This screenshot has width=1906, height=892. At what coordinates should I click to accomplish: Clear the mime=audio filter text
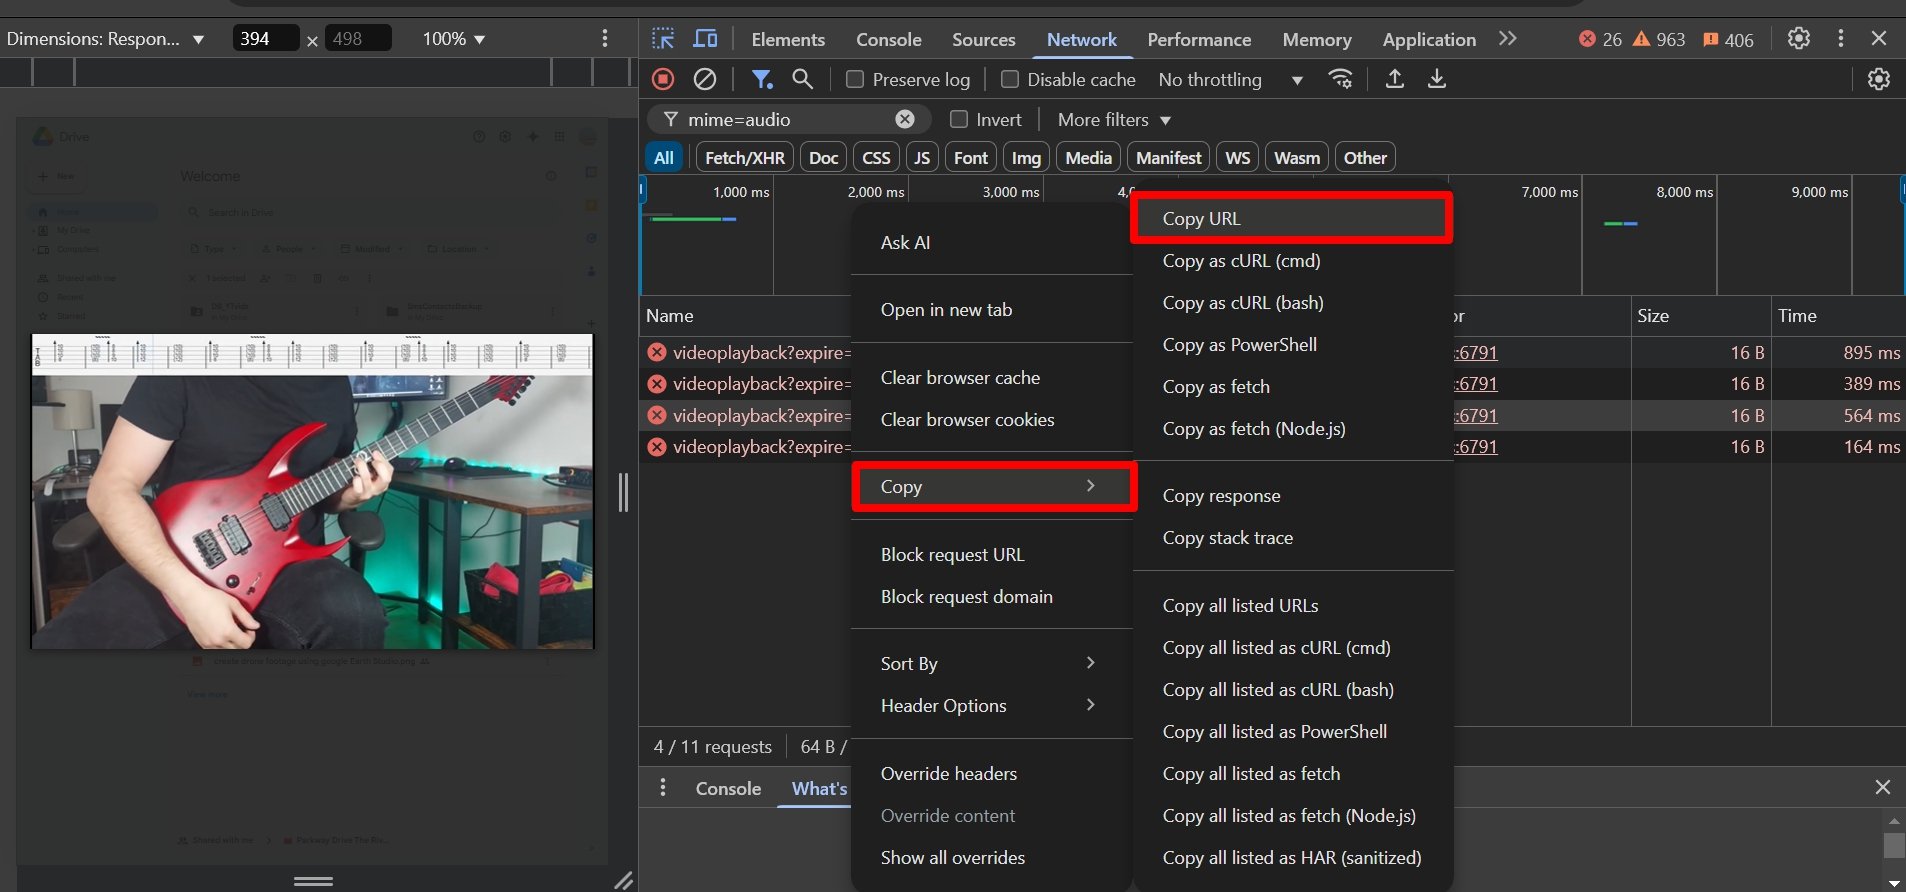(905, 119)
